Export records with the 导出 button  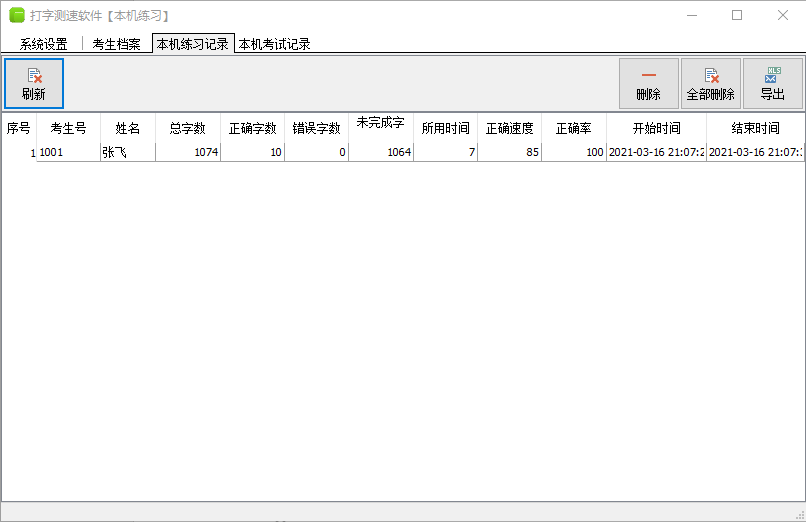click(x=772, y=83)
